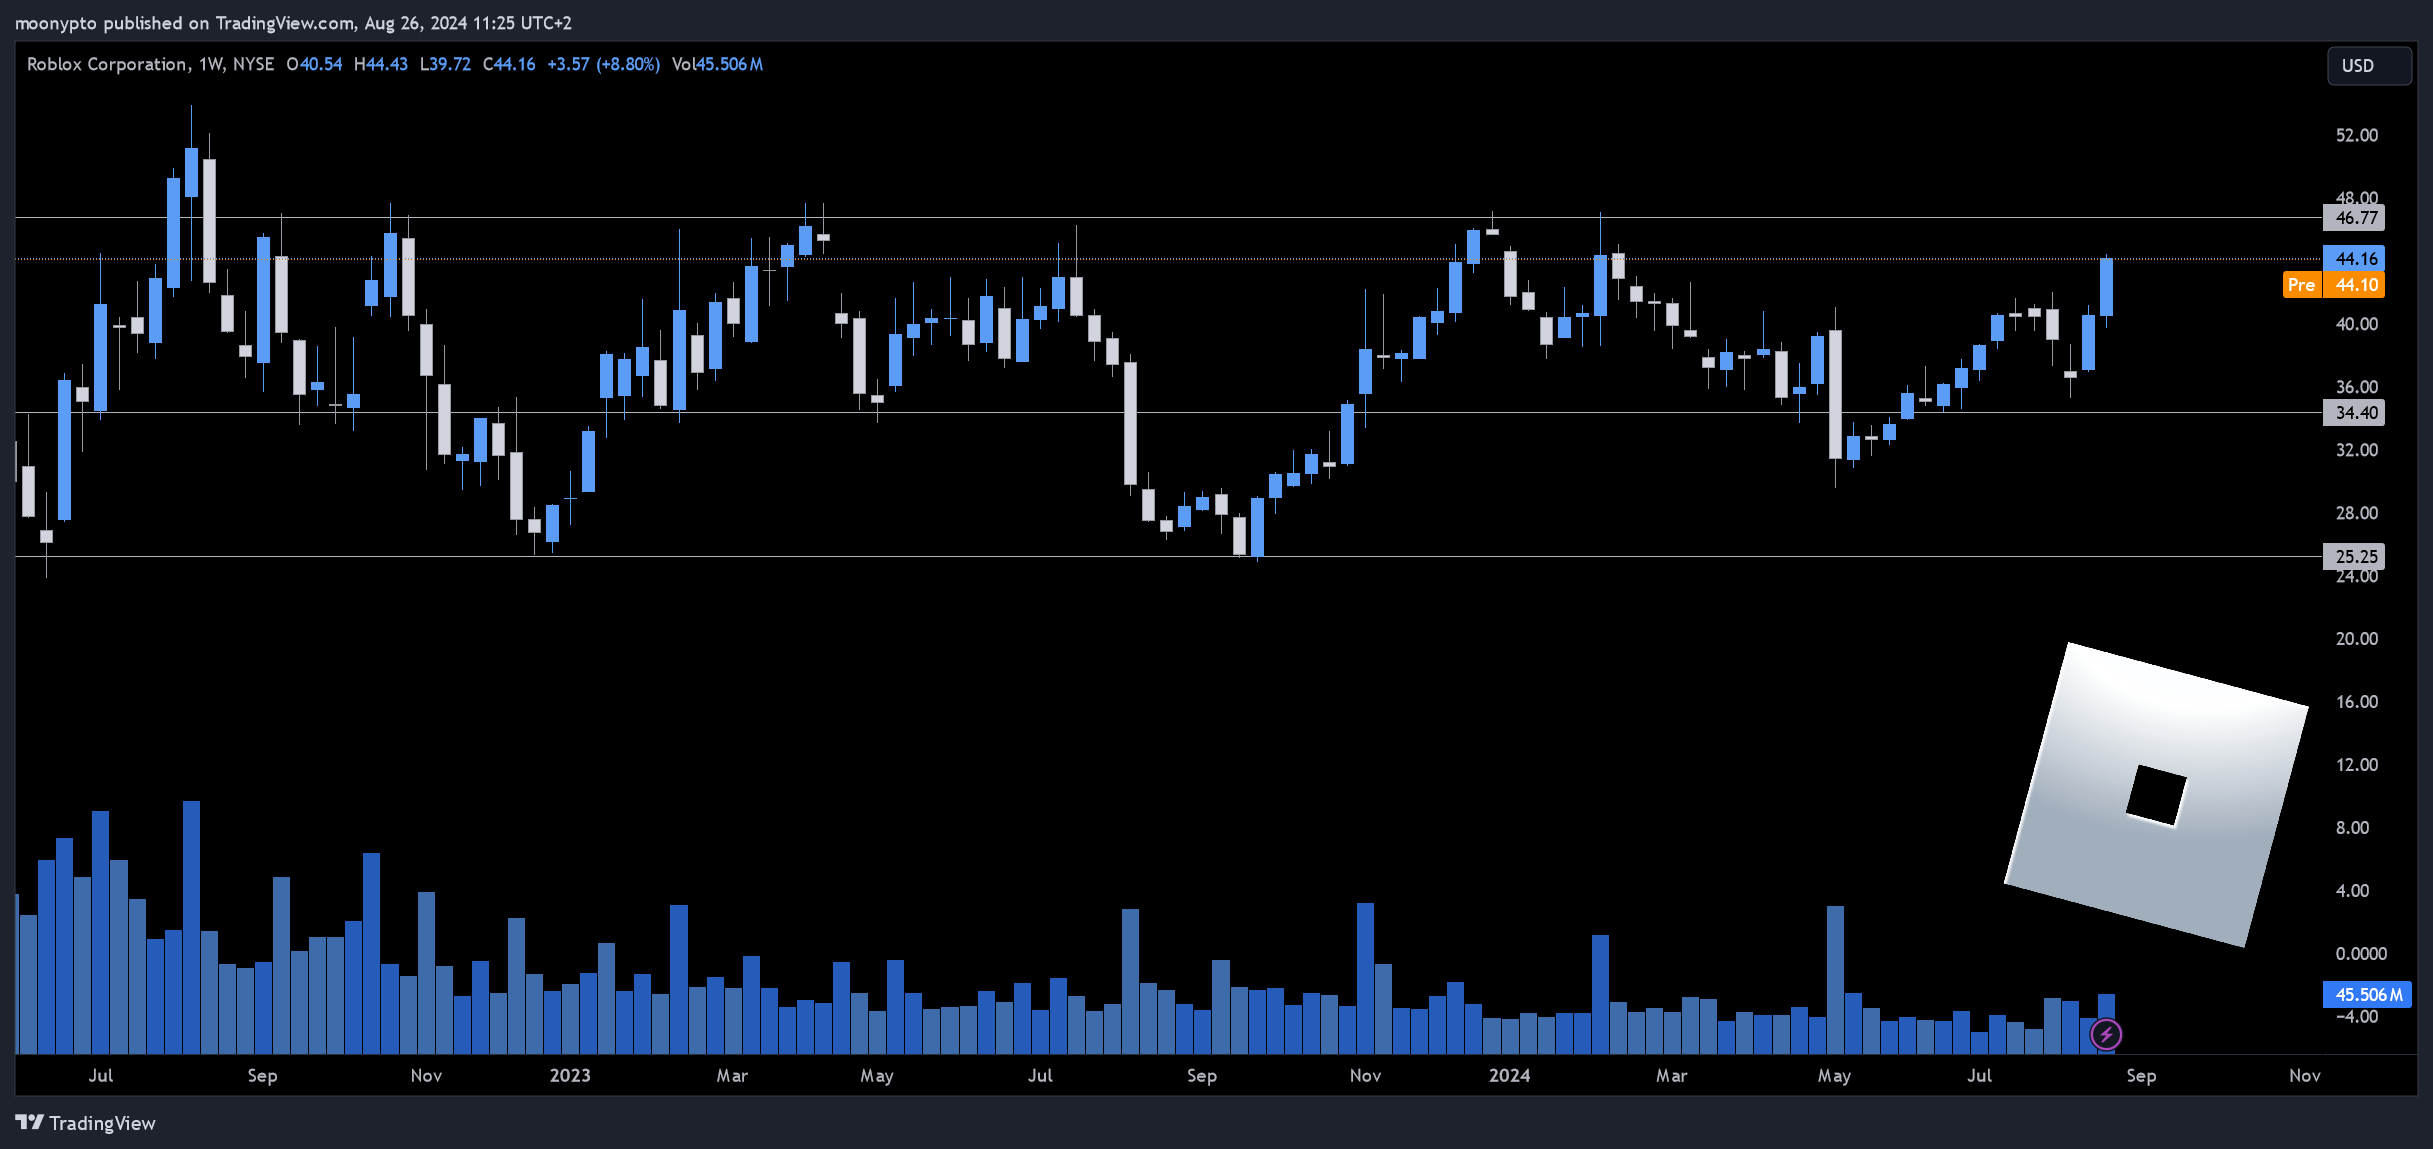Click the L39.72 low value in header
Image resolution: width=2433 pixels, height=1149 pixels.
445,64
